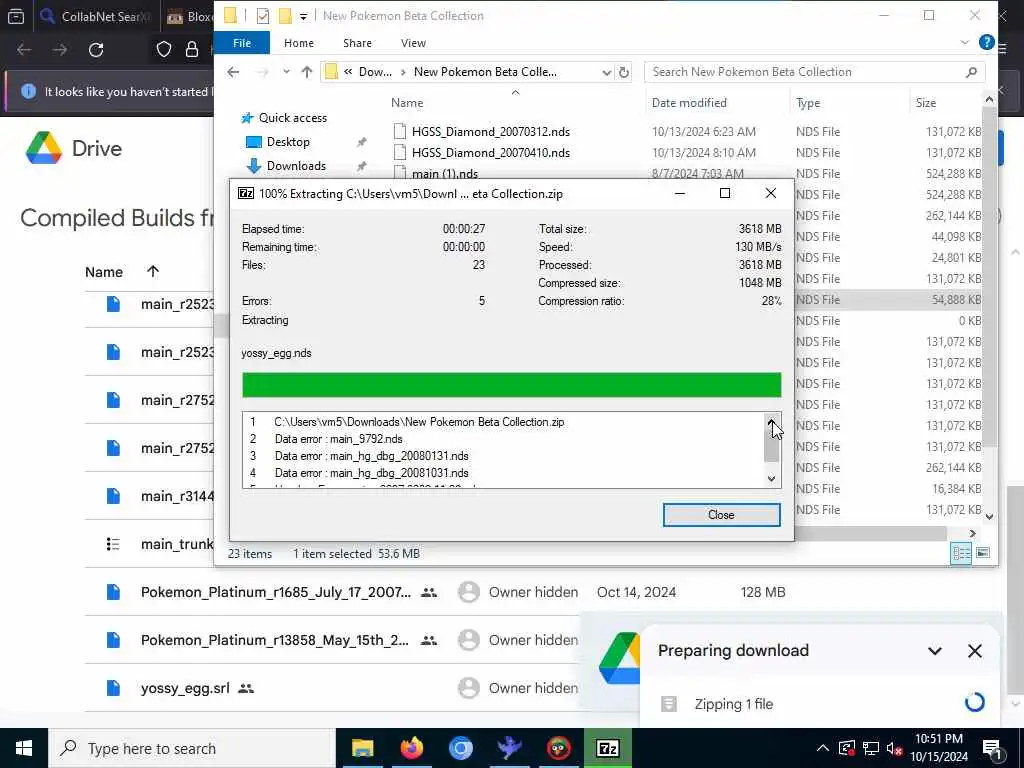Click the muted volume tray icon
Screen dimensions: 1024x768
pyautogui.click(x=894, y=748)
